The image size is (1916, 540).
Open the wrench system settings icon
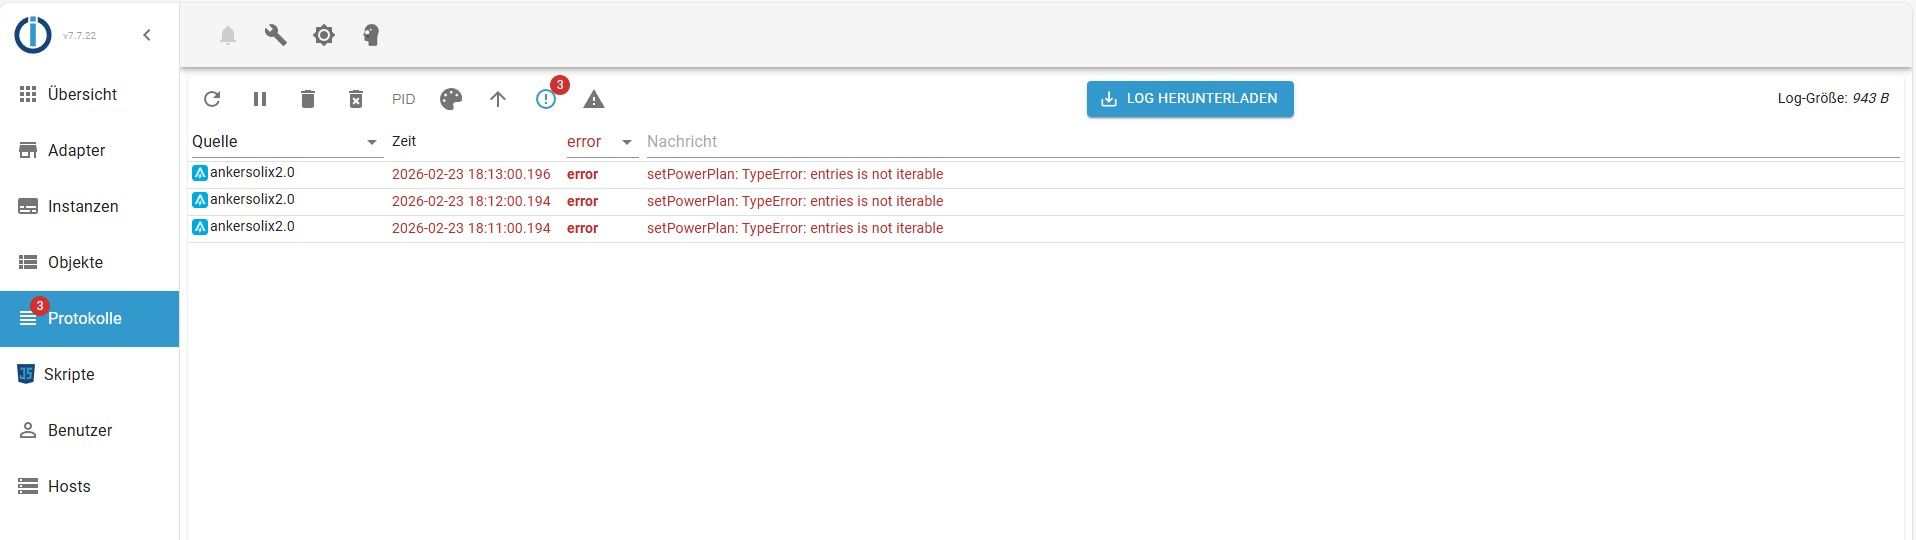[x=275, y=36]
